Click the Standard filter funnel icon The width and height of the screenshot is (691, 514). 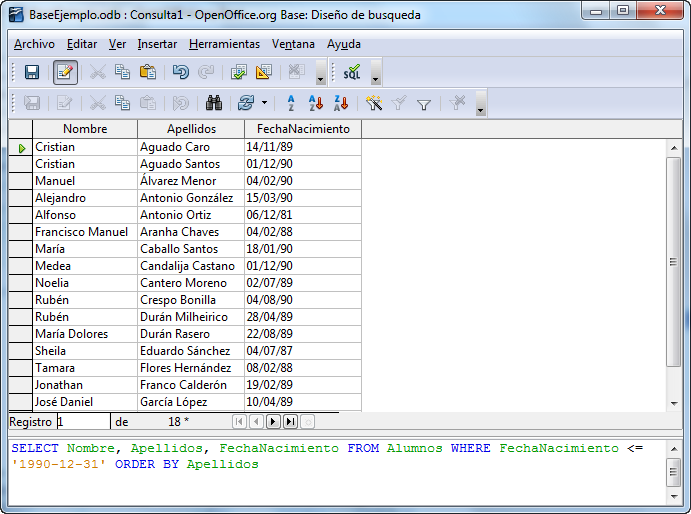[x=424, y=104]
